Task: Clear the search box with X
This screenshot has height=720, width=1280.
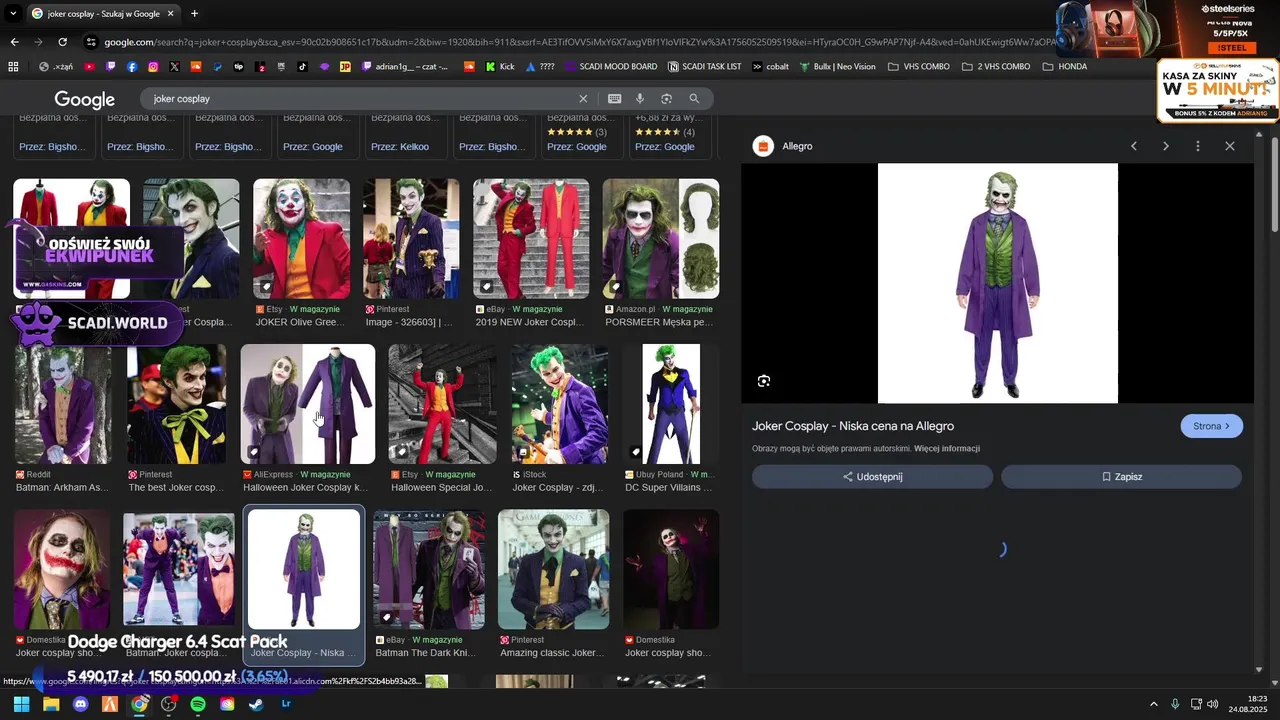Action: click(x=583, y=99)
